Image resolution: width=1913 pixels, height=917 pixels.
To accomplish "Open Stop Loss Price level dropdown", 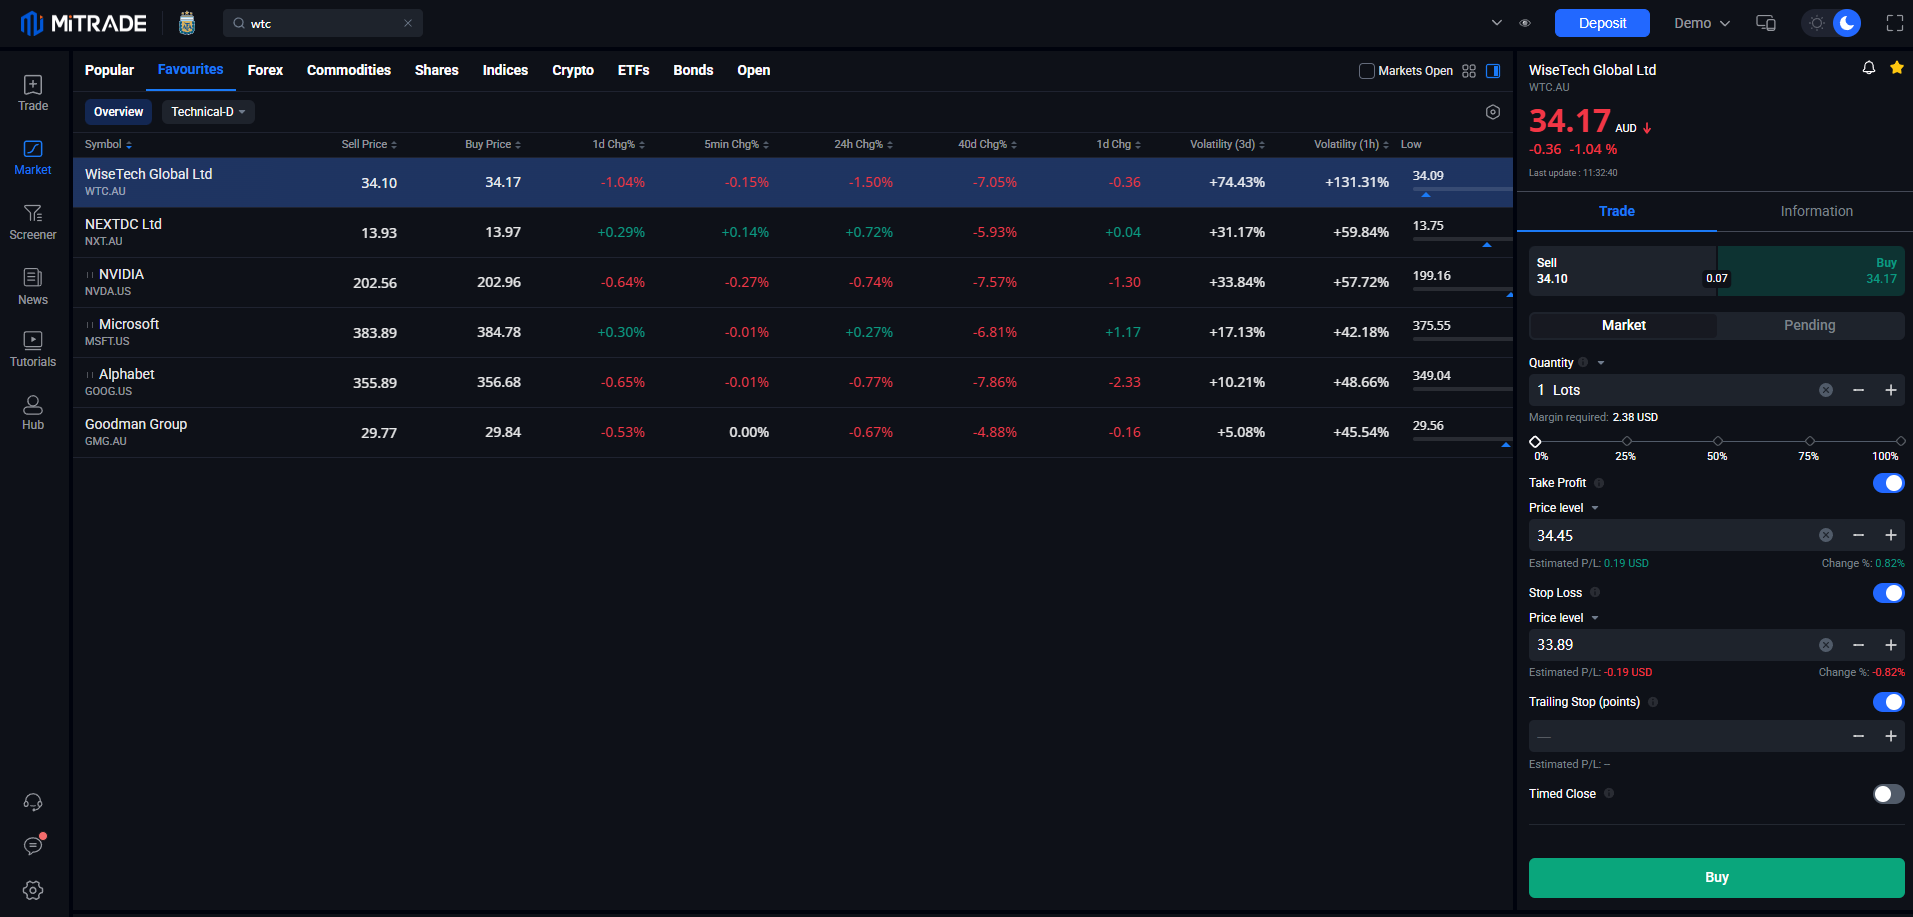I will (x=1595, y=618).
